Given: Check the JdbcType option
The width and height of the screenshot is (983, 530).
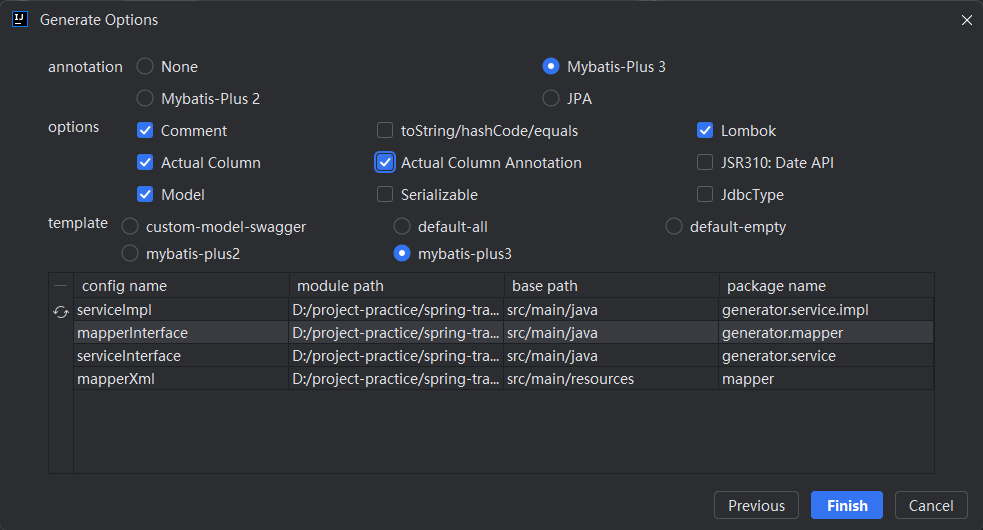Looking at the screenshot, I should (x=705, y=195).
